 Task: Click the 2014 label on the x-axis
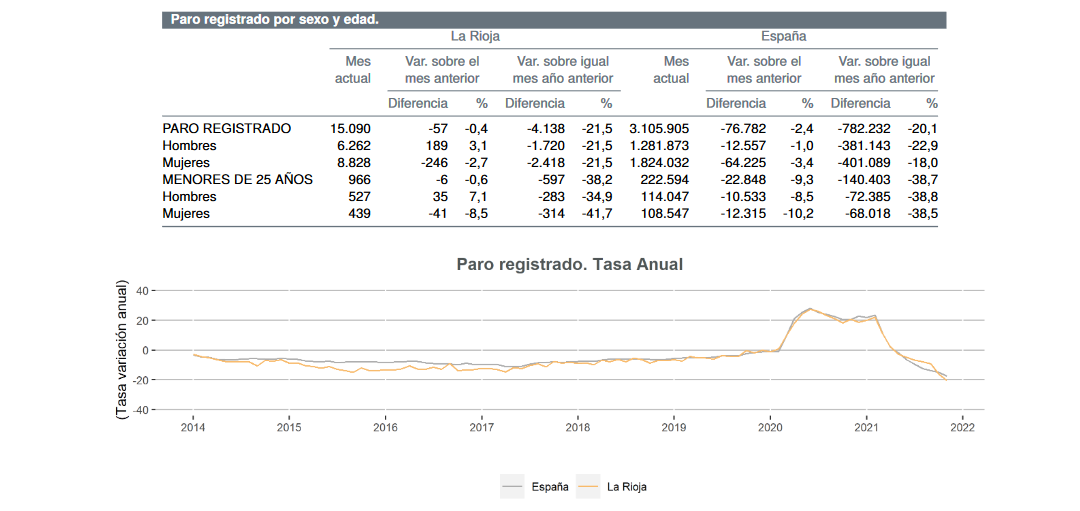coord(192,427)
